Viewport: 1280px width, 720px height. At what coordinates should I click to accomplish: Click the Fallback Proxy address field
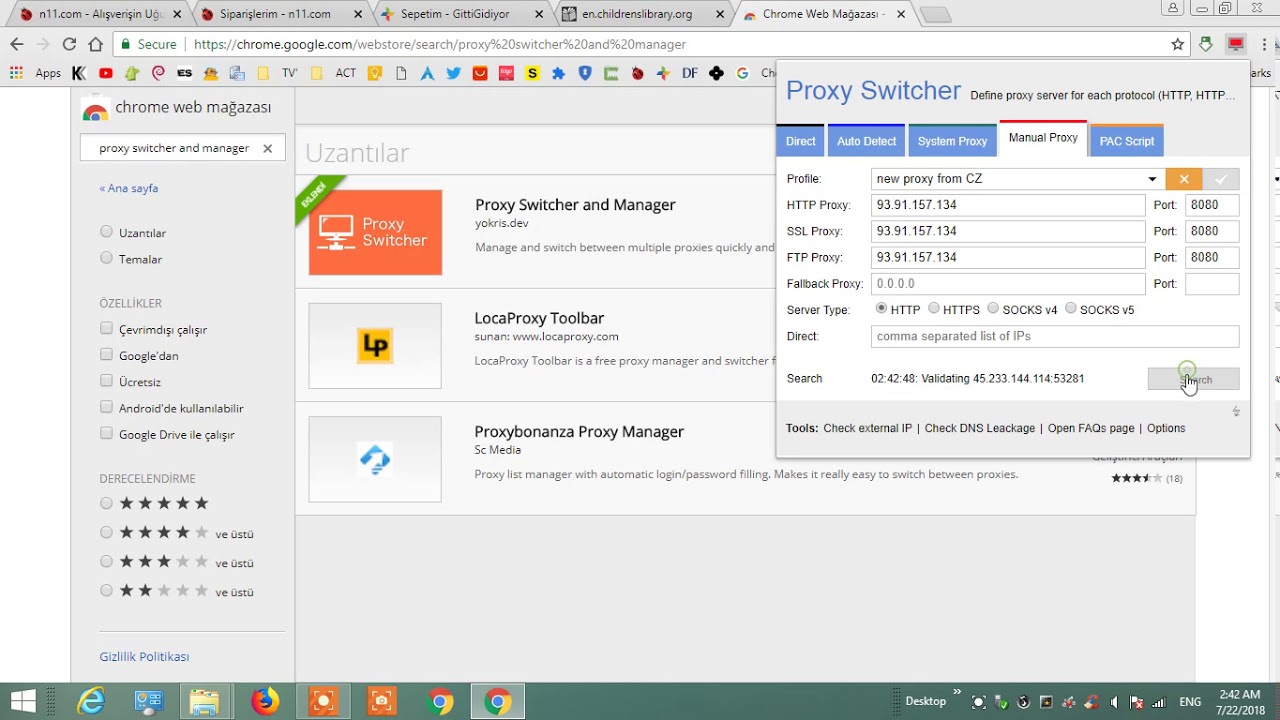[1008, 284]
